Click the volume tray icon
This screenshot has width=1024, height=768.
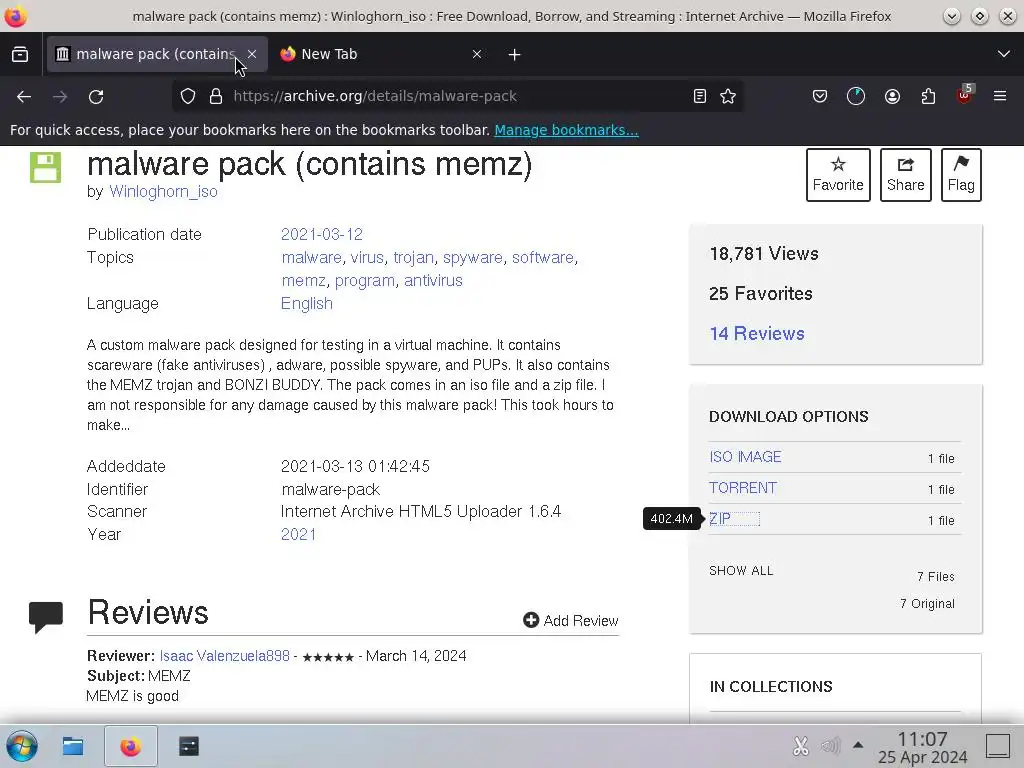831,745
